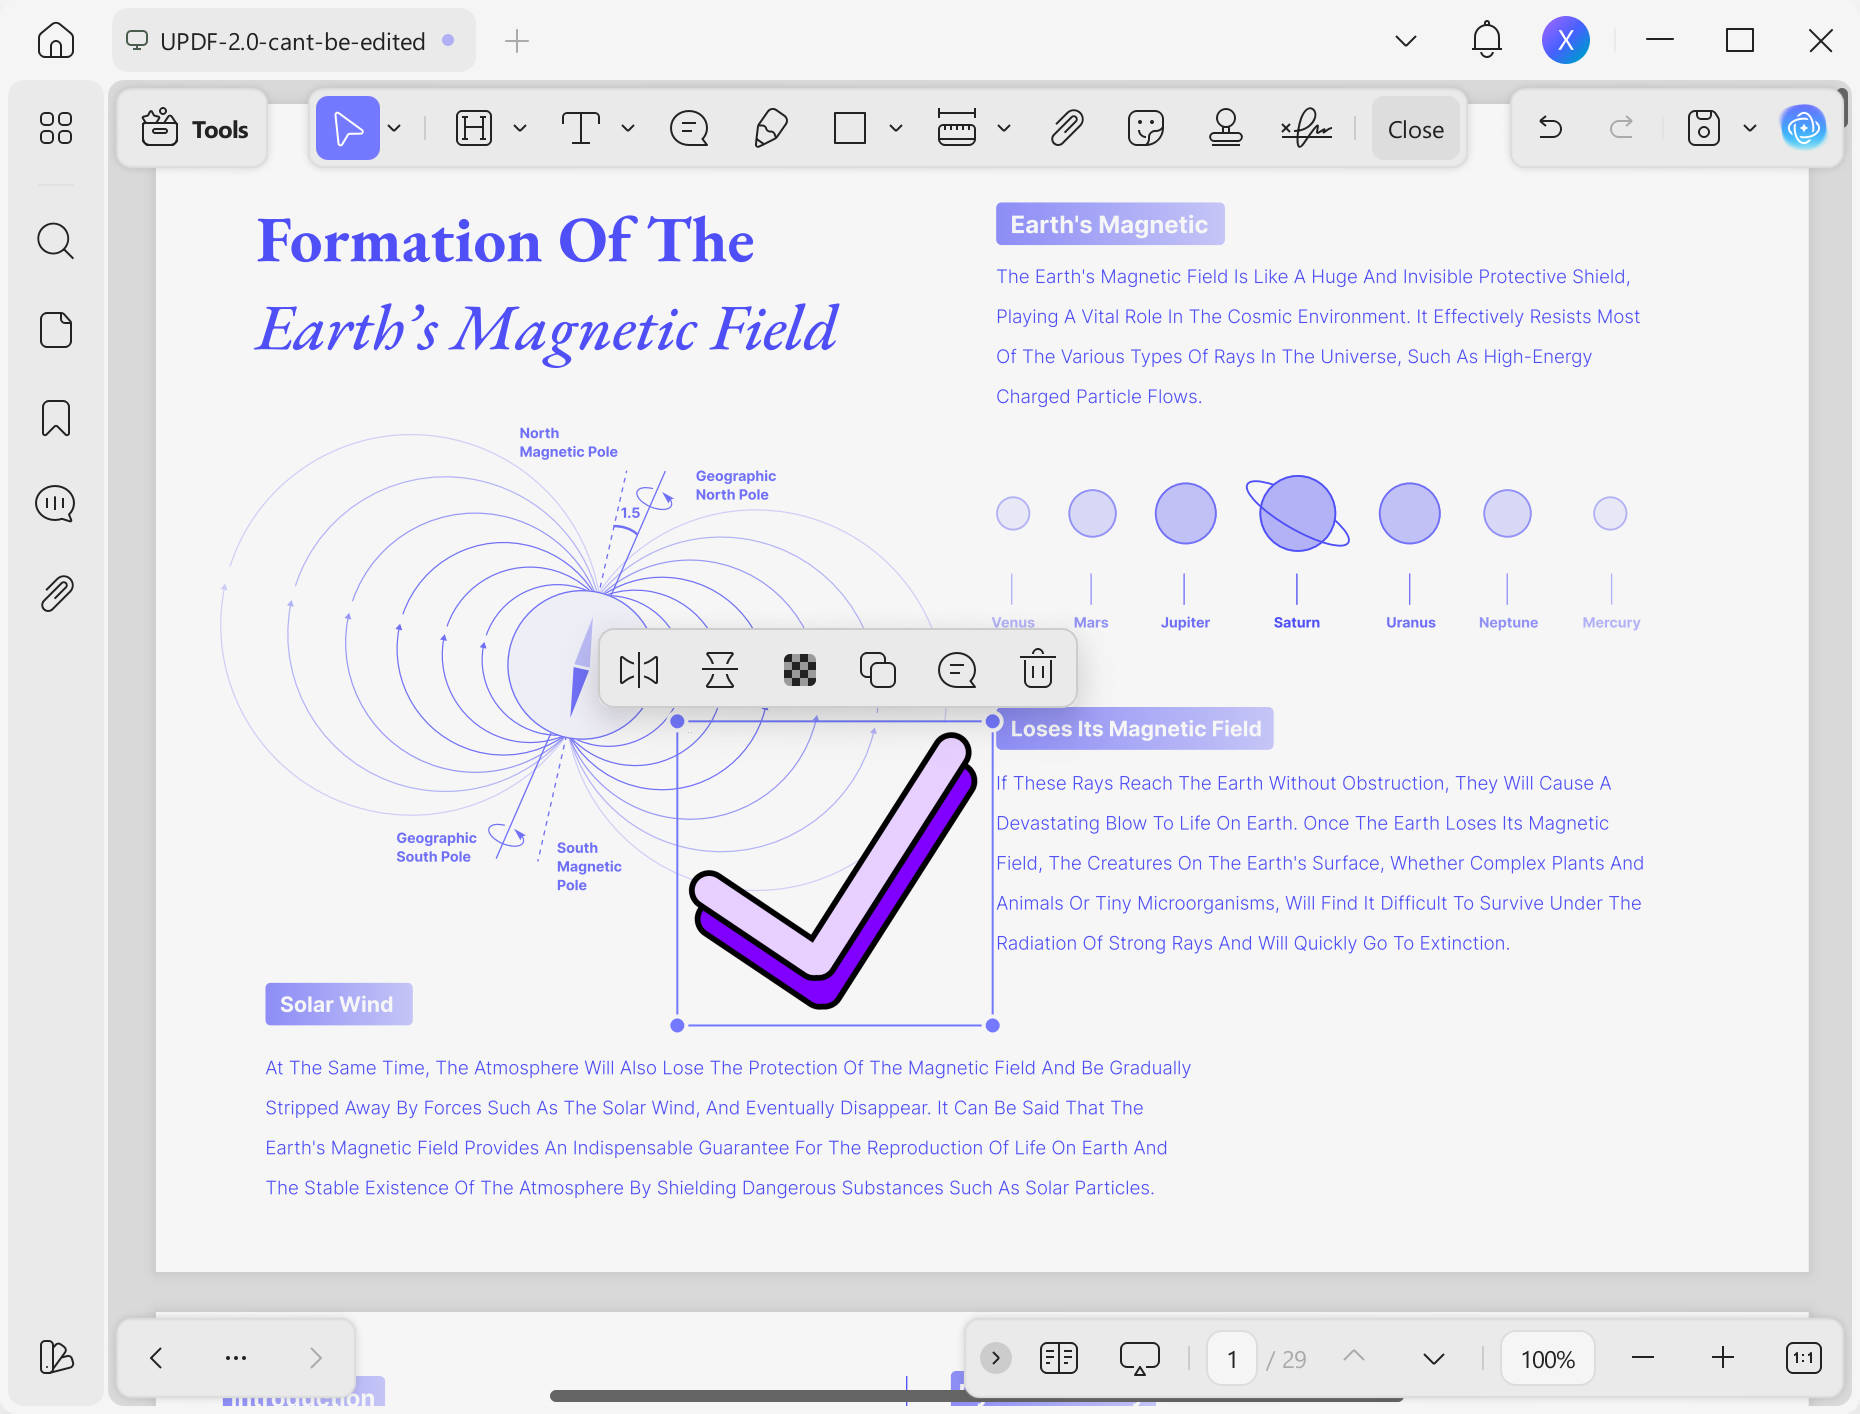The width and height of the screenshot is (1860, 1414).
Task: Choose the Text box tool
Action: pos(580,128)
